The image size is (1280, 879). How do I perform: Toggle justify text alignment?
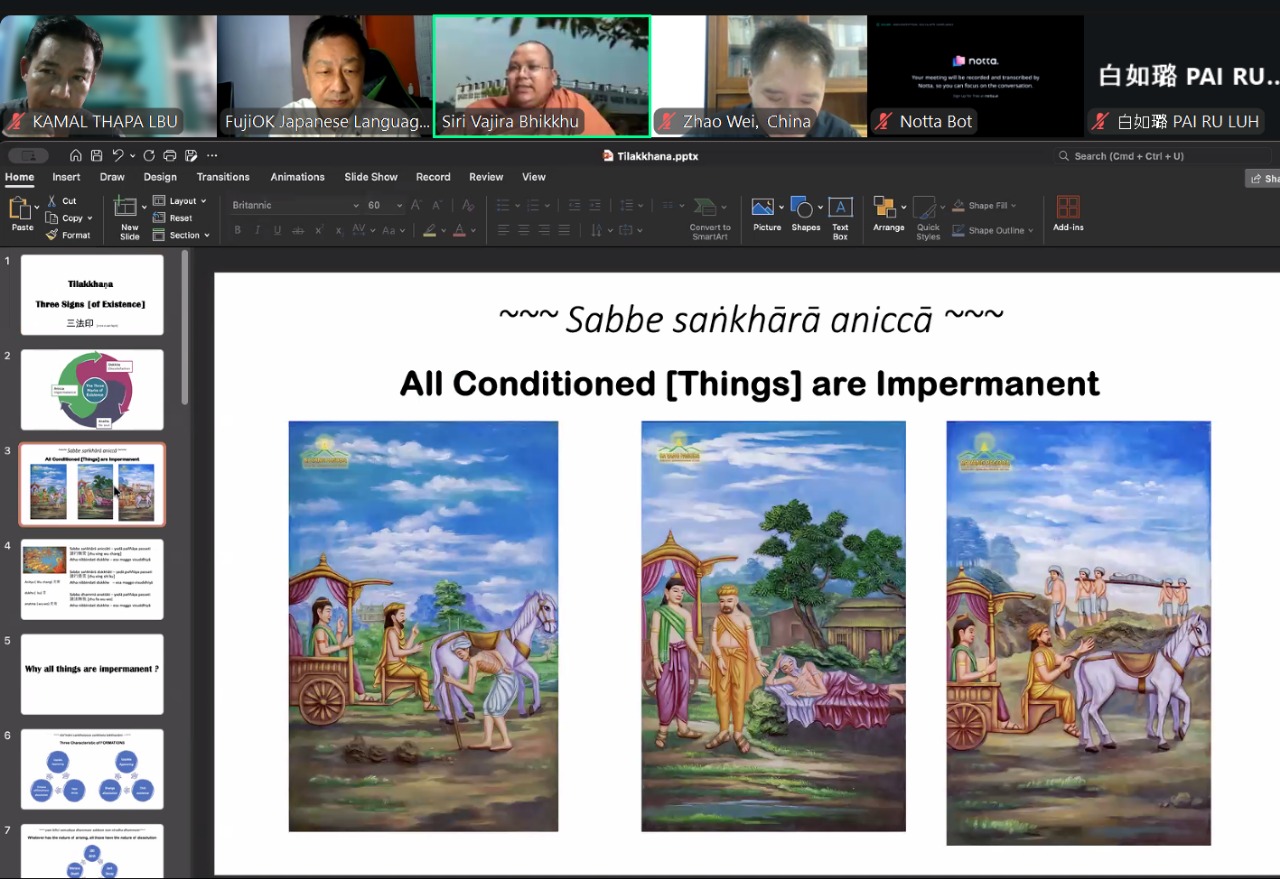[x=564, y=230]
